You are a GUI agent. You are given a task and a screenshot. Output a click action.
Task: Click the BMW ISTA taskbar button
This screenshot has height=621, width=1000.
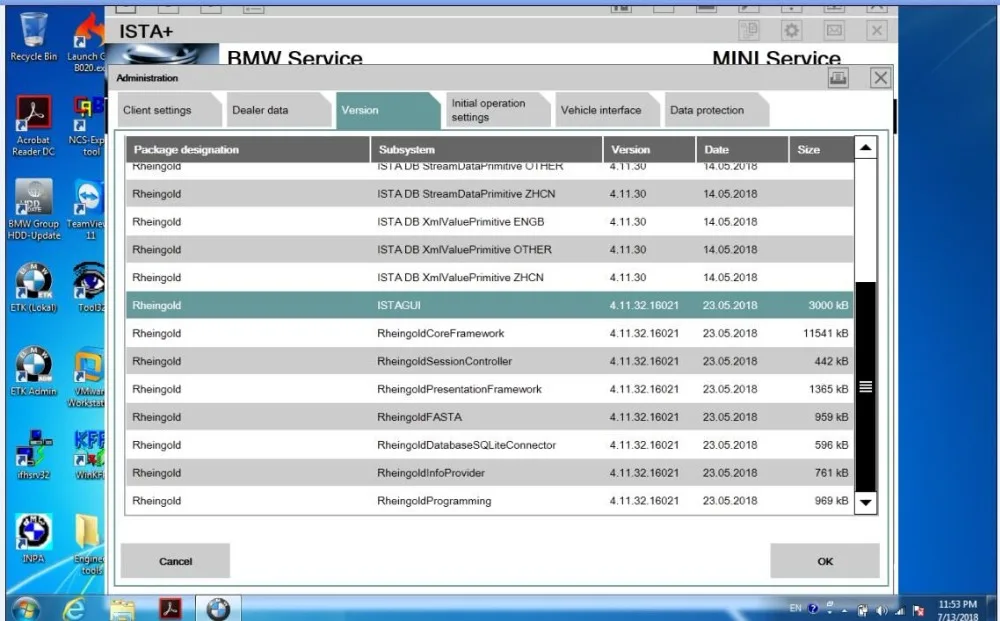218,609
